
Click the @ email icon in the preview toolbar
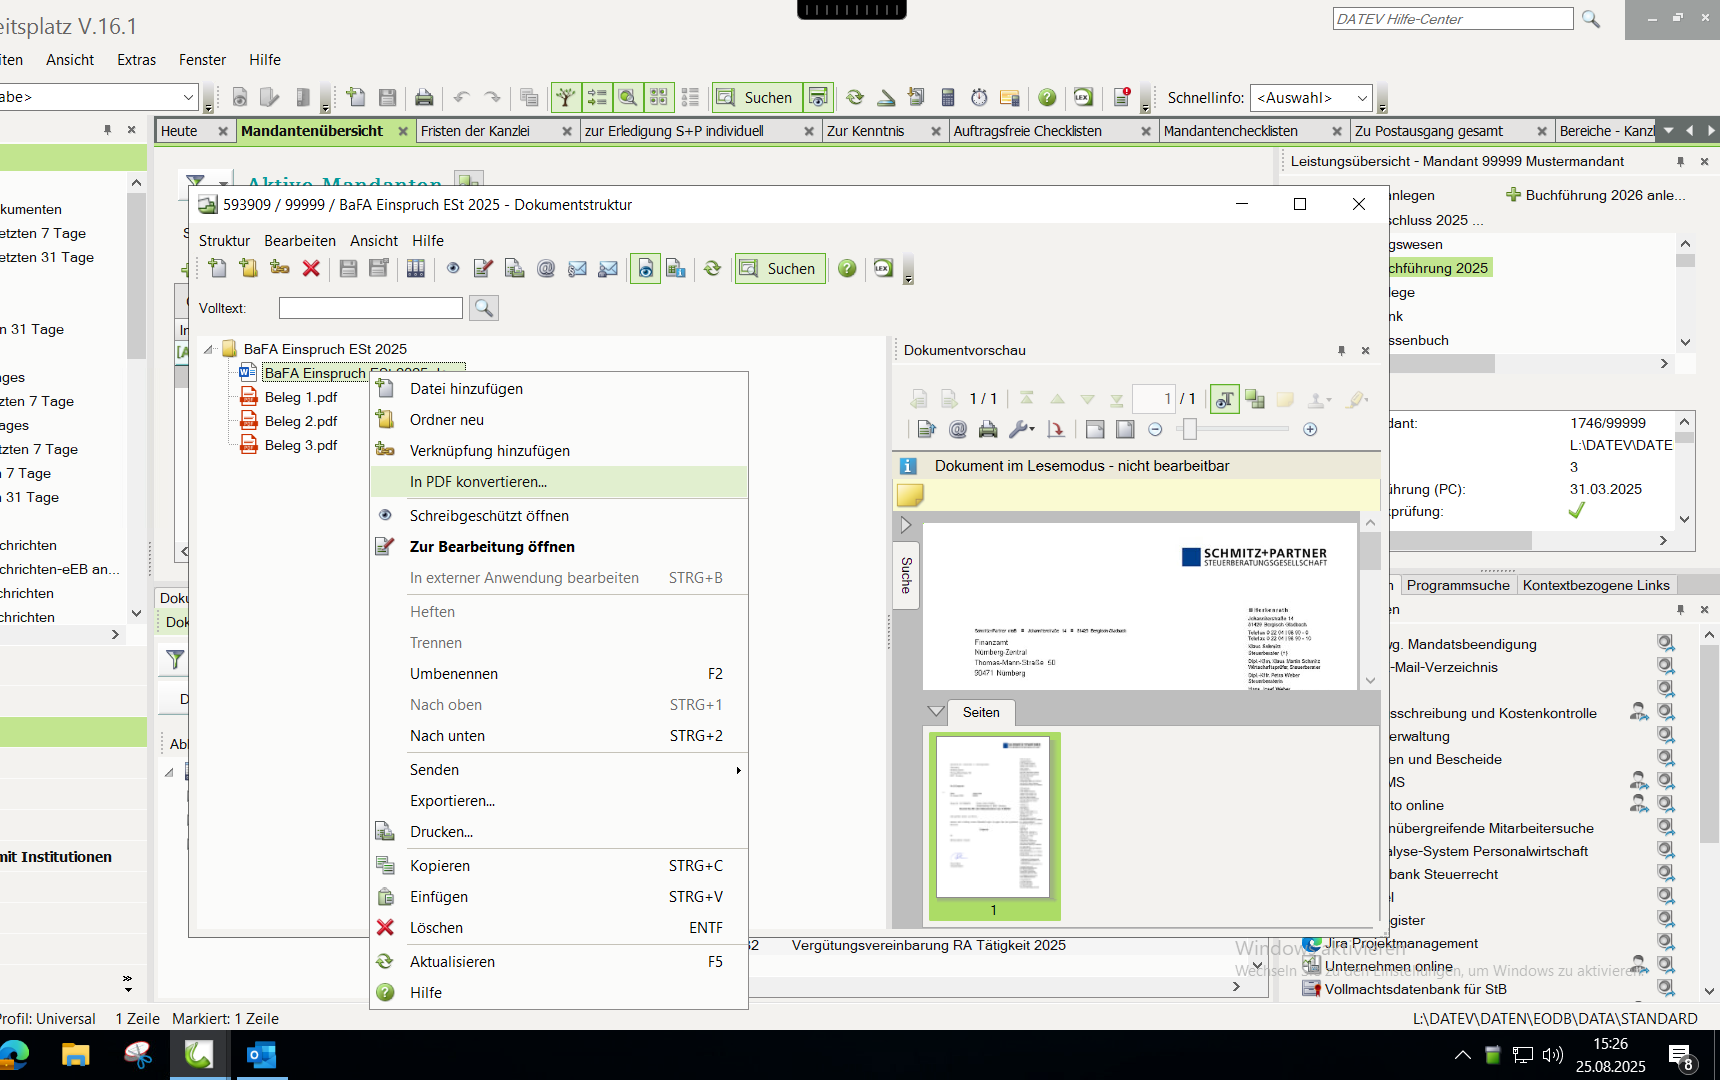[958, 429]
